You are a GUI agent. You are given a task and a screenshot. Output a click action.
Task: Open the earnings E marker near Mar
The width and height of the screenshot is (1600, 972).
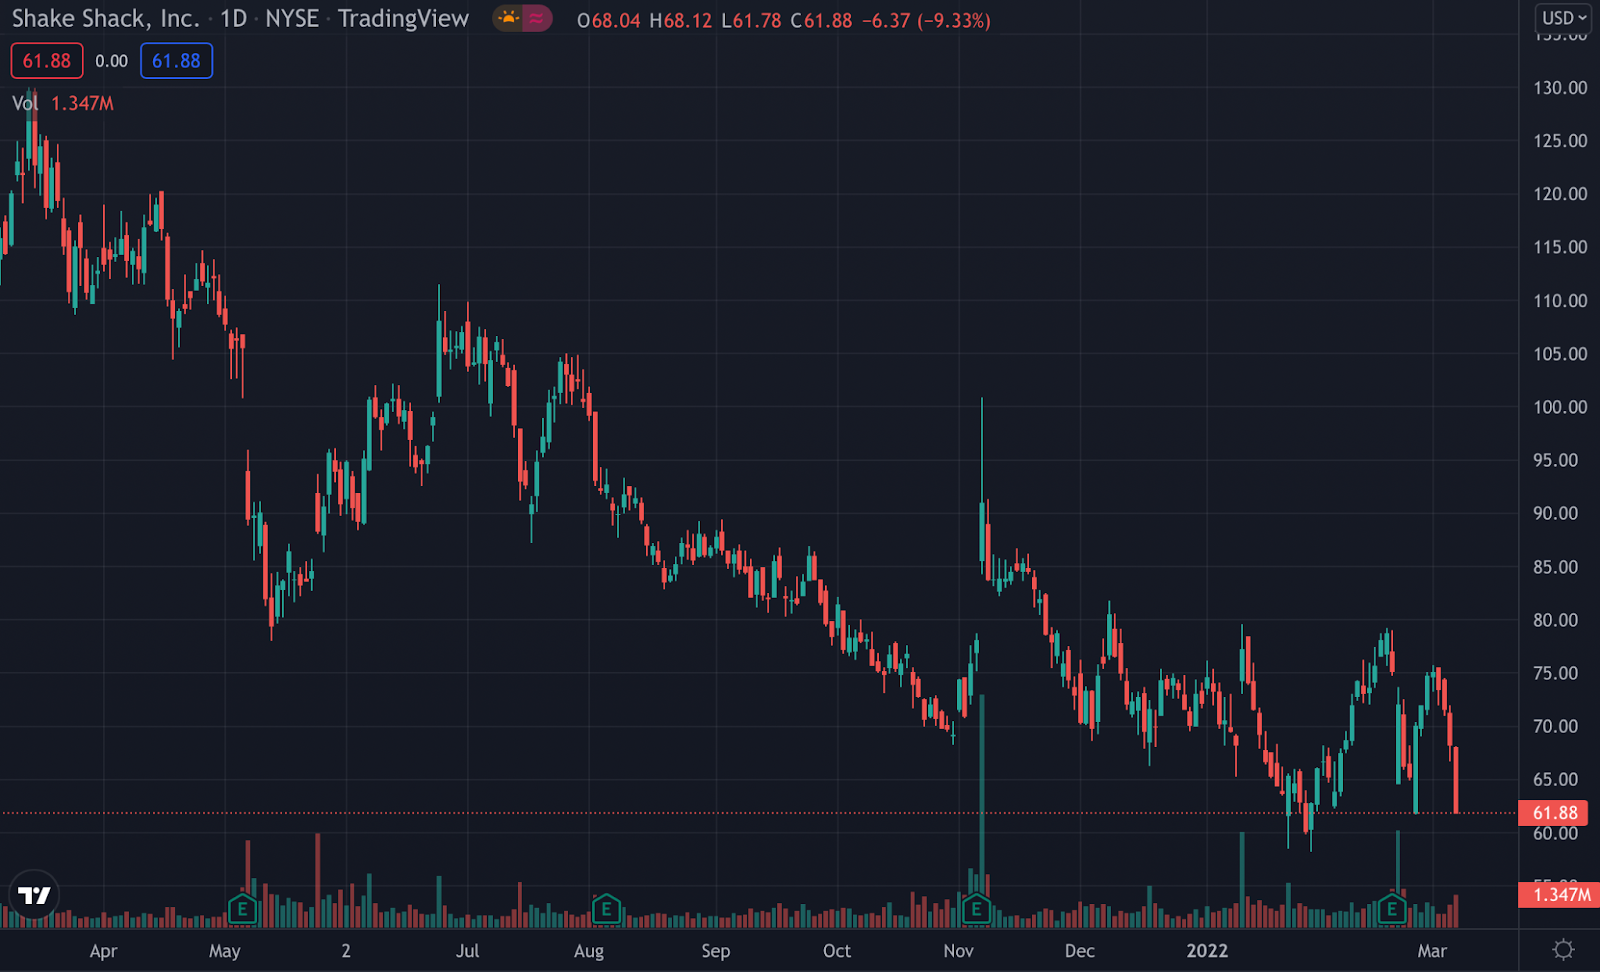[1391, 910]
